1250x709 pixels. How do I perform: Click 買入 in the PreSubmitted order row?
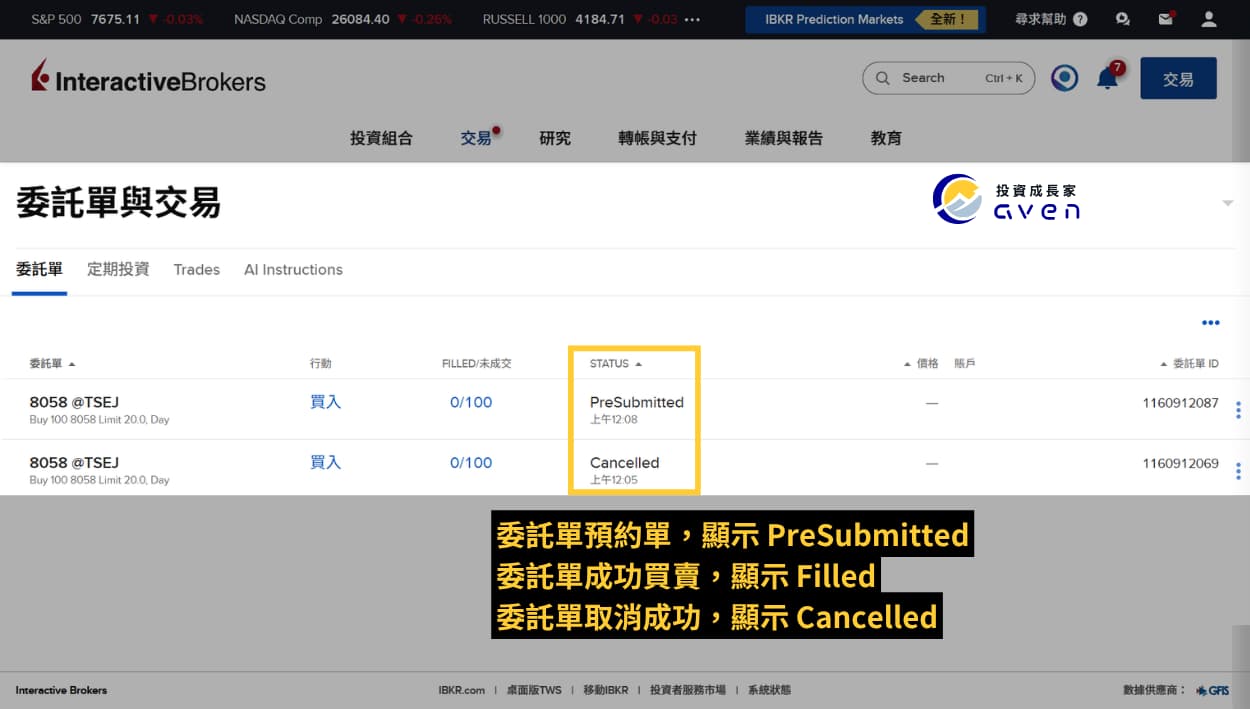[325, 402]
